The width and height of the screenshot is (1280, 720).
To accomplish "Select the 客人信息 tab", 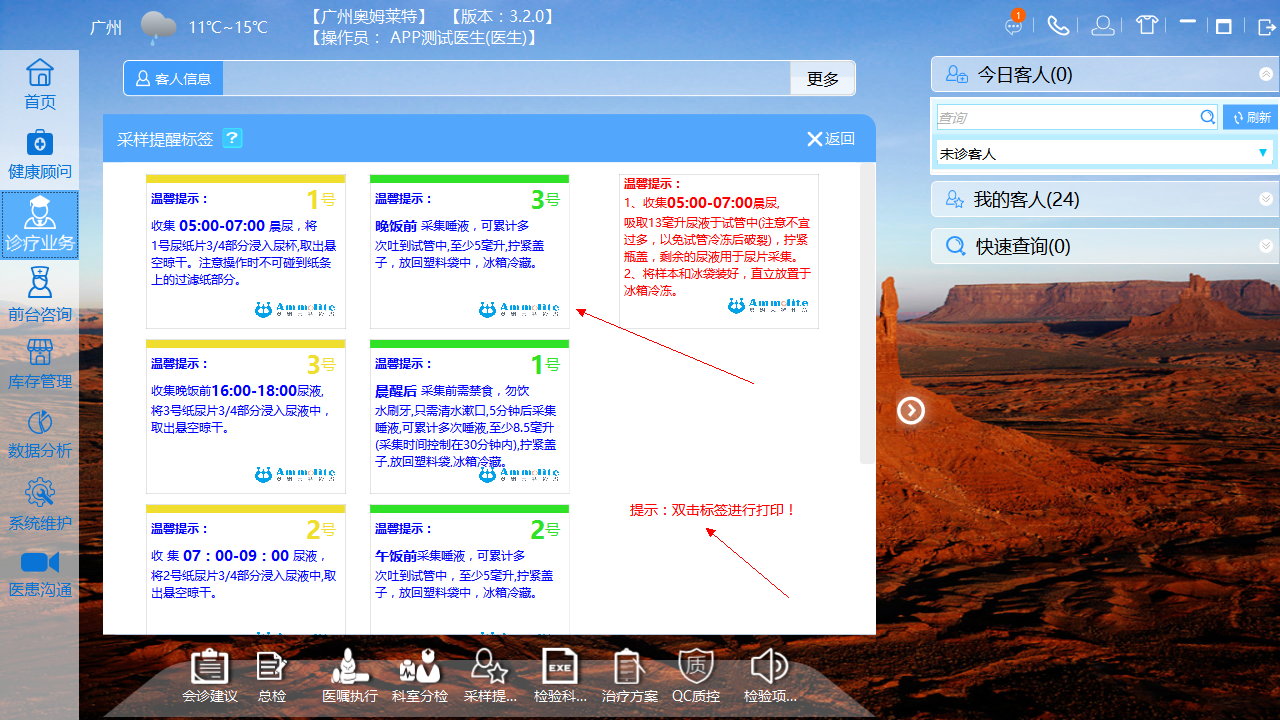I will tap(174, 78).
